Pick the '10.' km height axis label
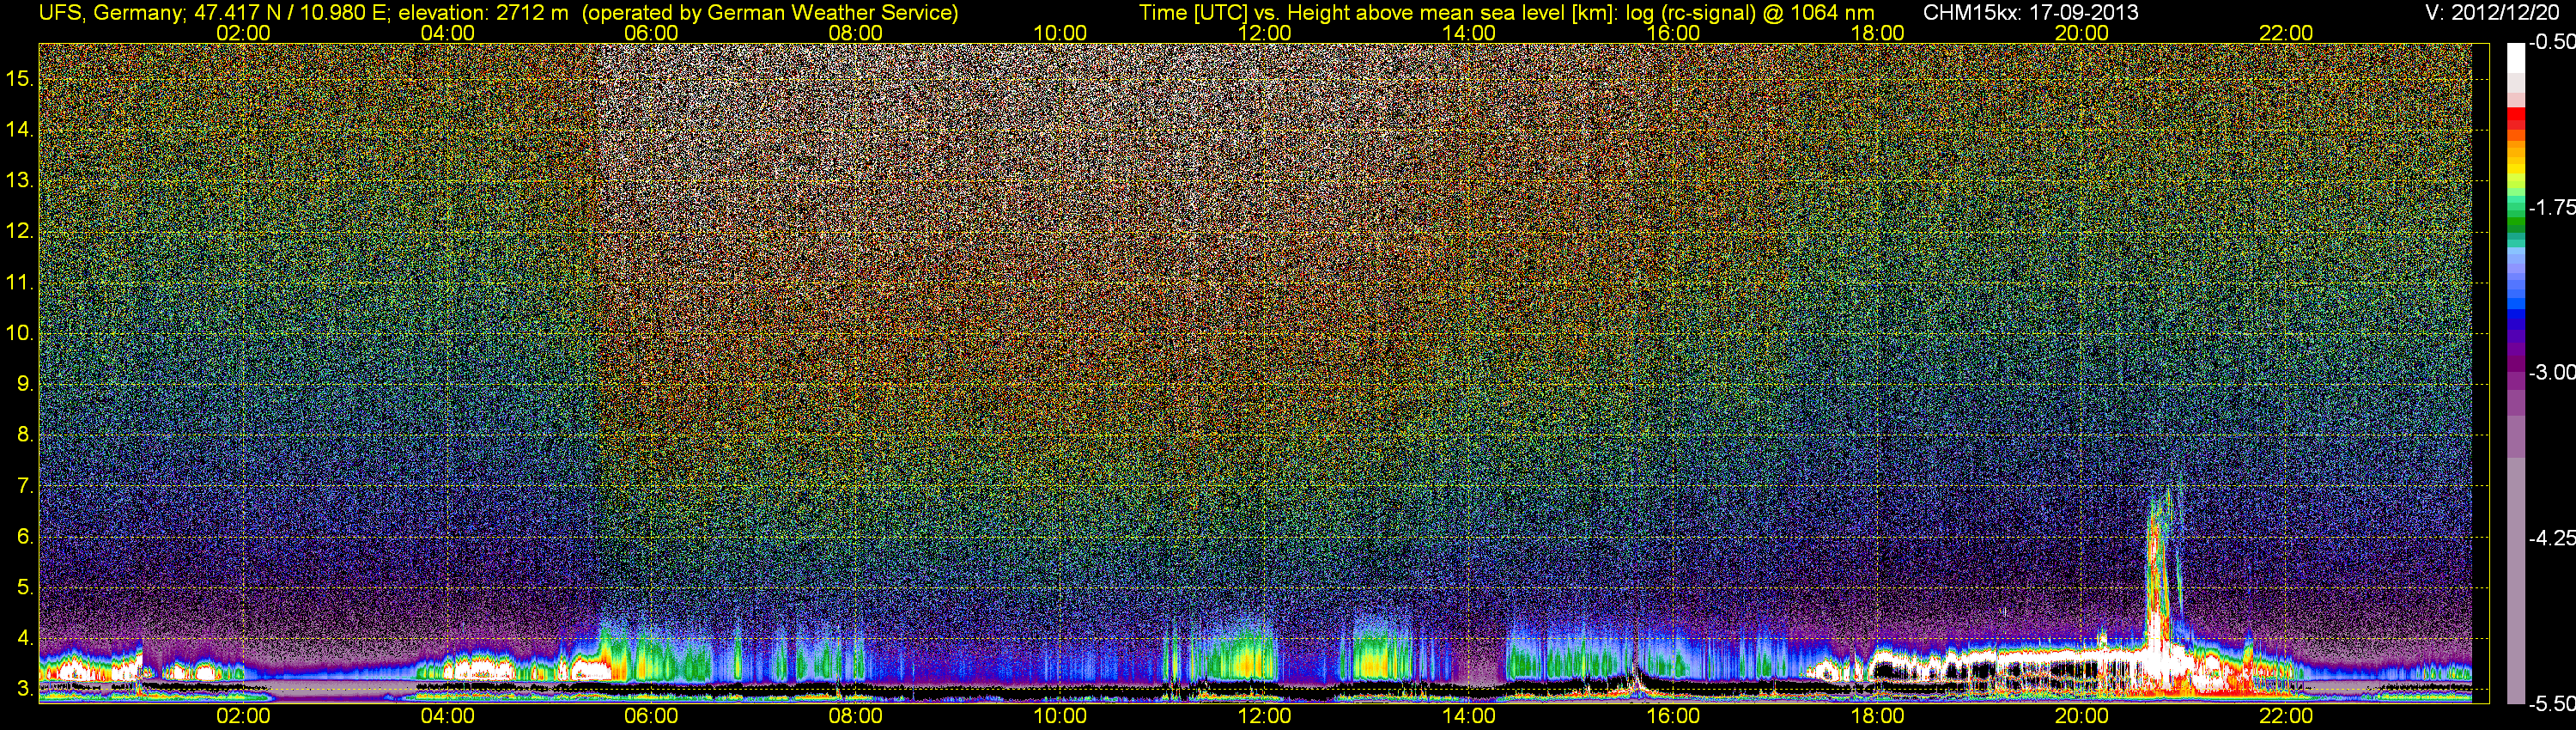The width and height of the screenshot is (2576, 730). pos(20,333)
